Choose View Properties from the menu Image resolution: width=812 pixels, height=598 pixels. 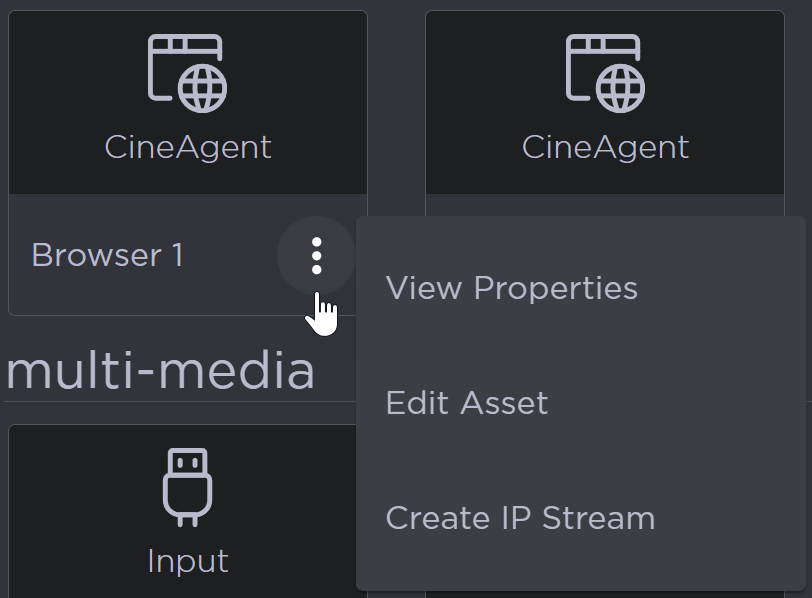511,288
